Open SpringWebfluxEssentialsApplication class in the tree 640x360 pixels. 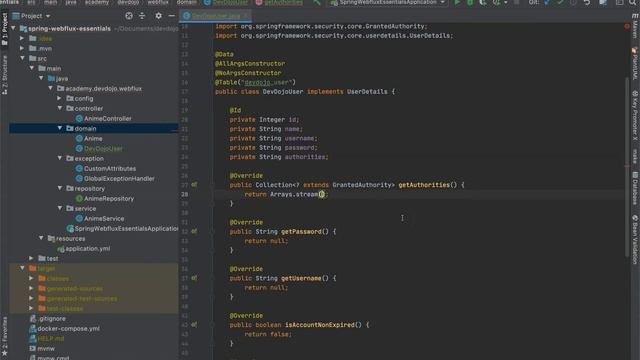pos(122,229)
